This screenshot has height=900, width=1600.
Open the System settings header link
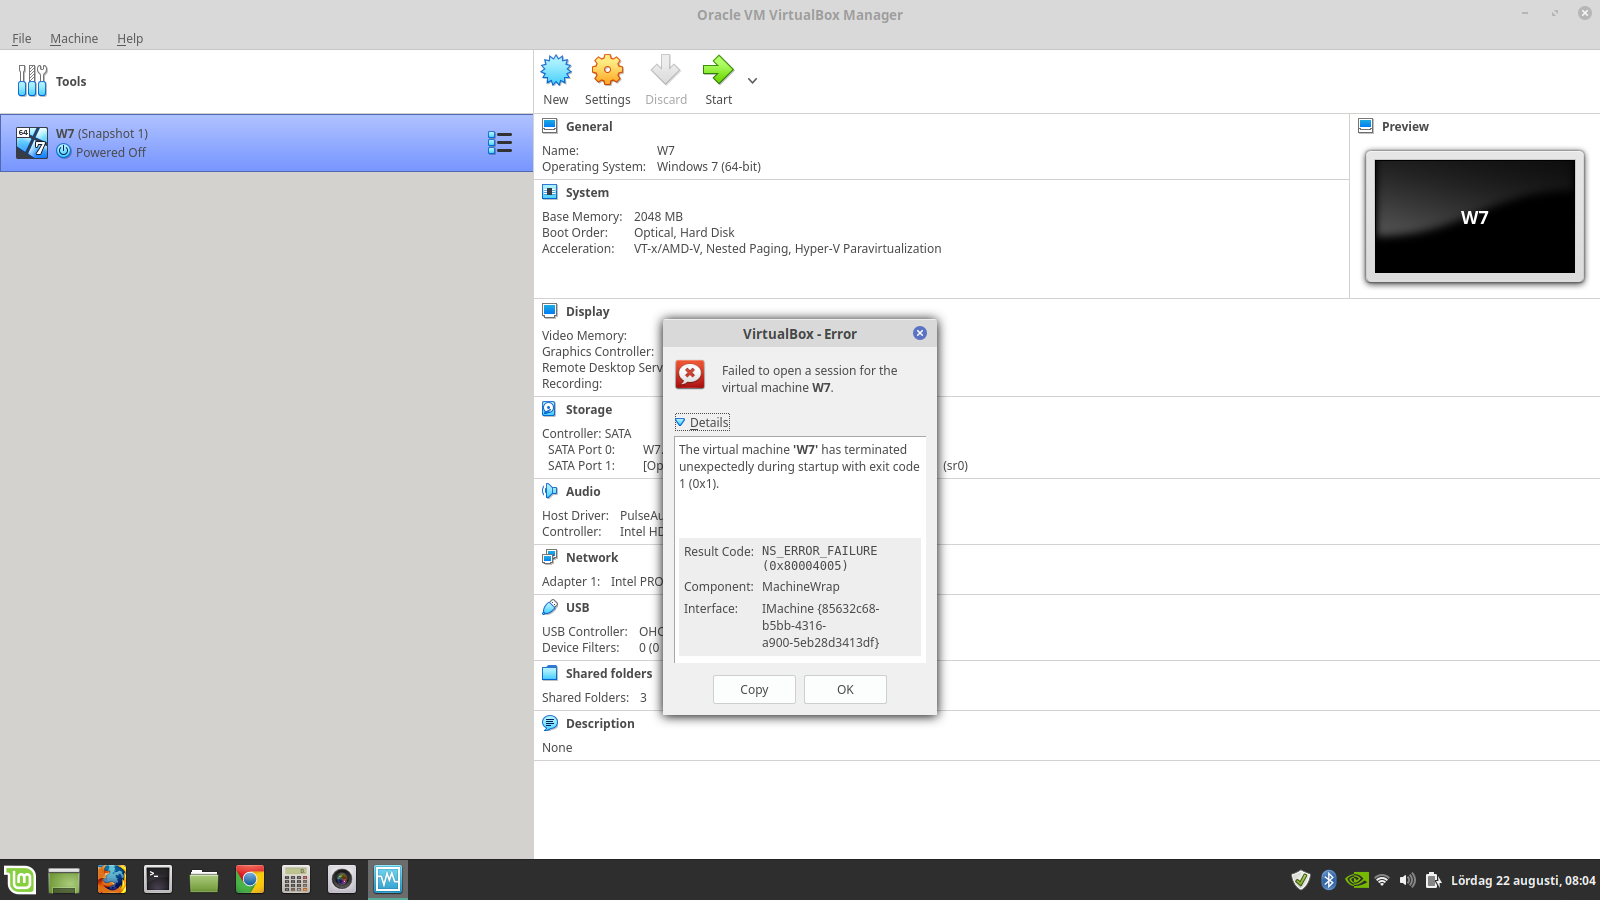pyautogui.click(x=587, y=193)
